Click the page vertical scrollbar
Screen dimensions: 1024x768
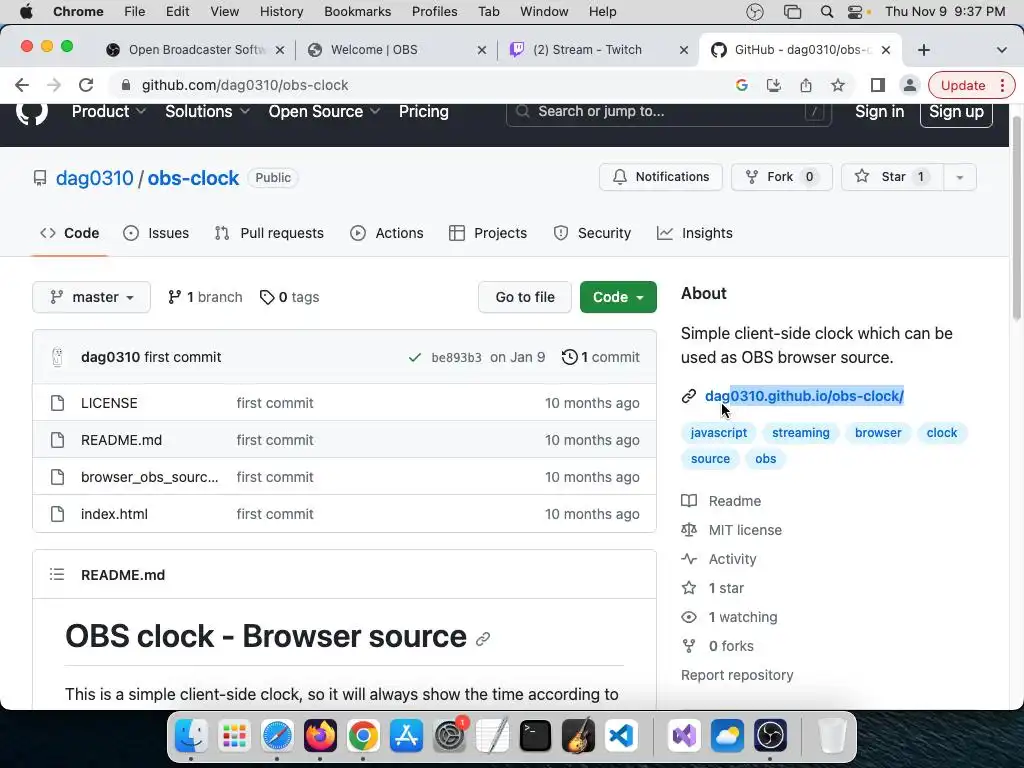1016,217
